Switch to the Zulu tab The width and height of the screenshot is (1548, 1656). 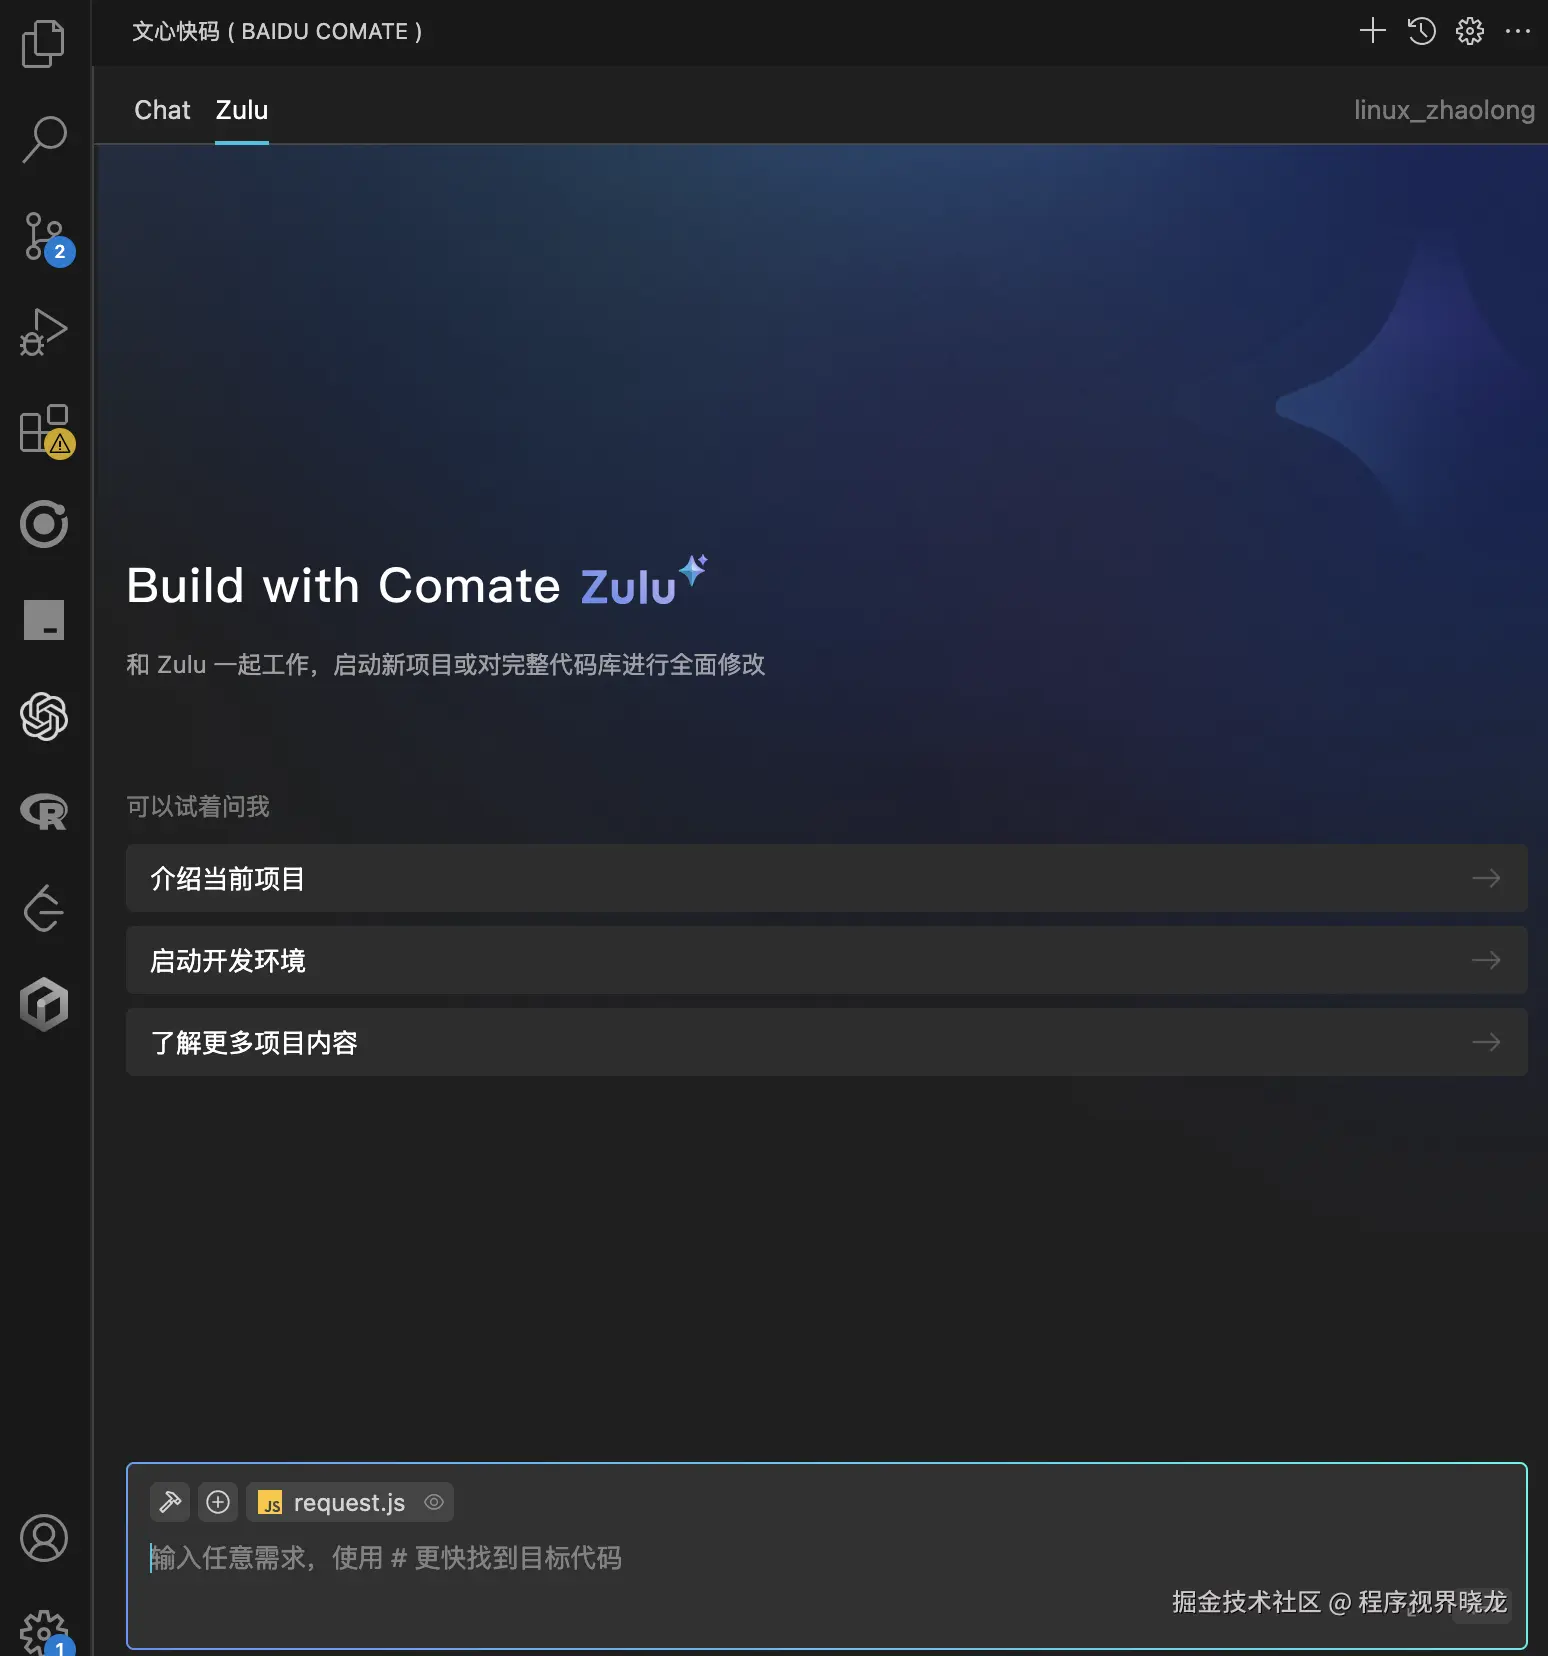point(242,110)
